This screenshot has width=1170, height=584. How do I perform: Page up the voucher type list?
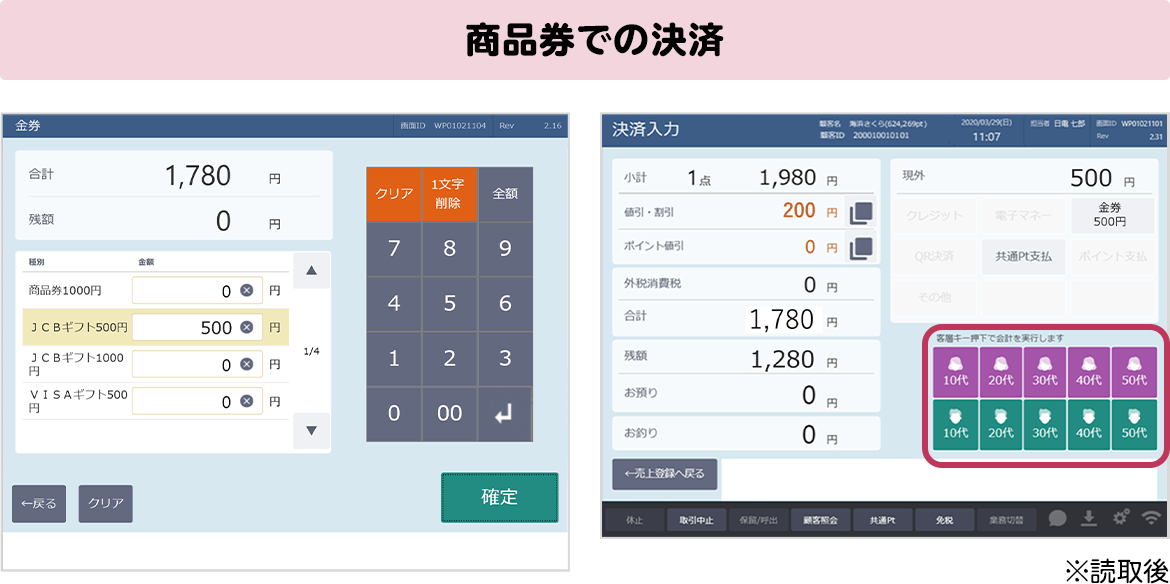(312, 271)
